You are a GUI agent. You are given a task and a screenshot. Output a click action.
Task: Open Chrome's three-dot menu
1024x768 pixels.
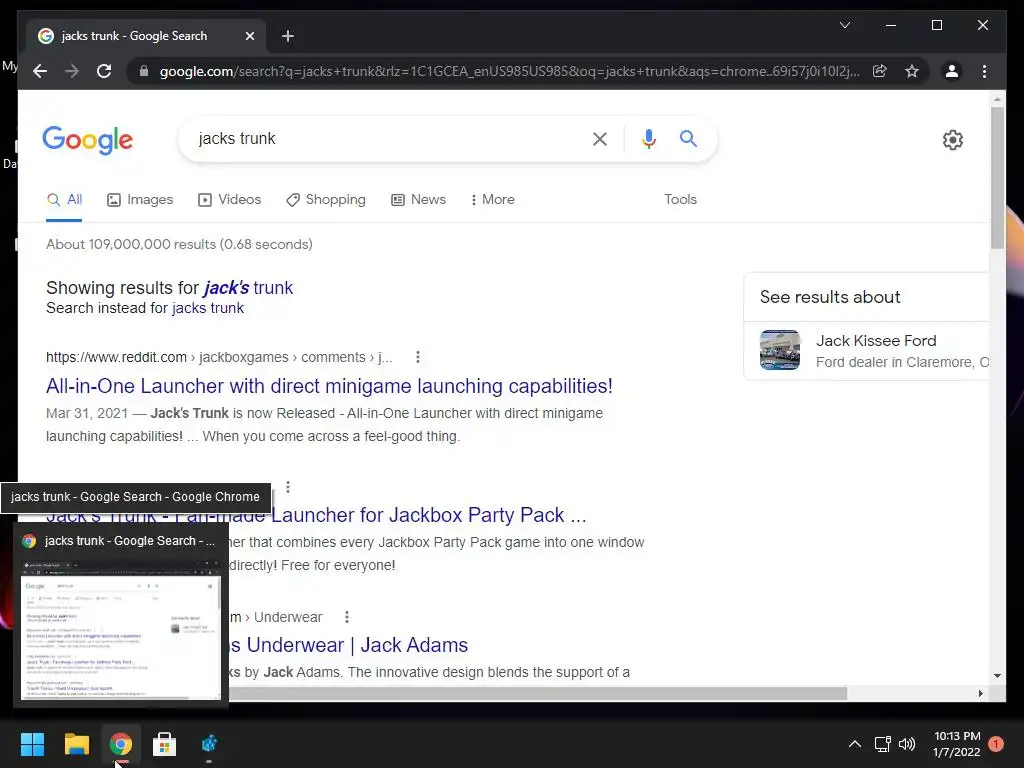(984, 71)
